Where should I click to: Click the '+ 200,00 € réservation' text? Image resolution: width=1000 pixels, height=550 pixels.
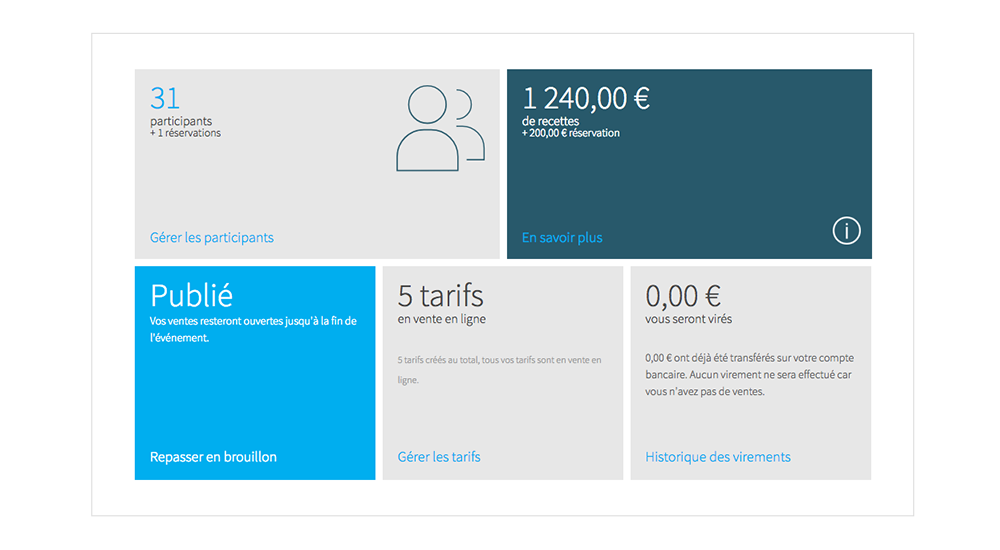click(571, 133)
